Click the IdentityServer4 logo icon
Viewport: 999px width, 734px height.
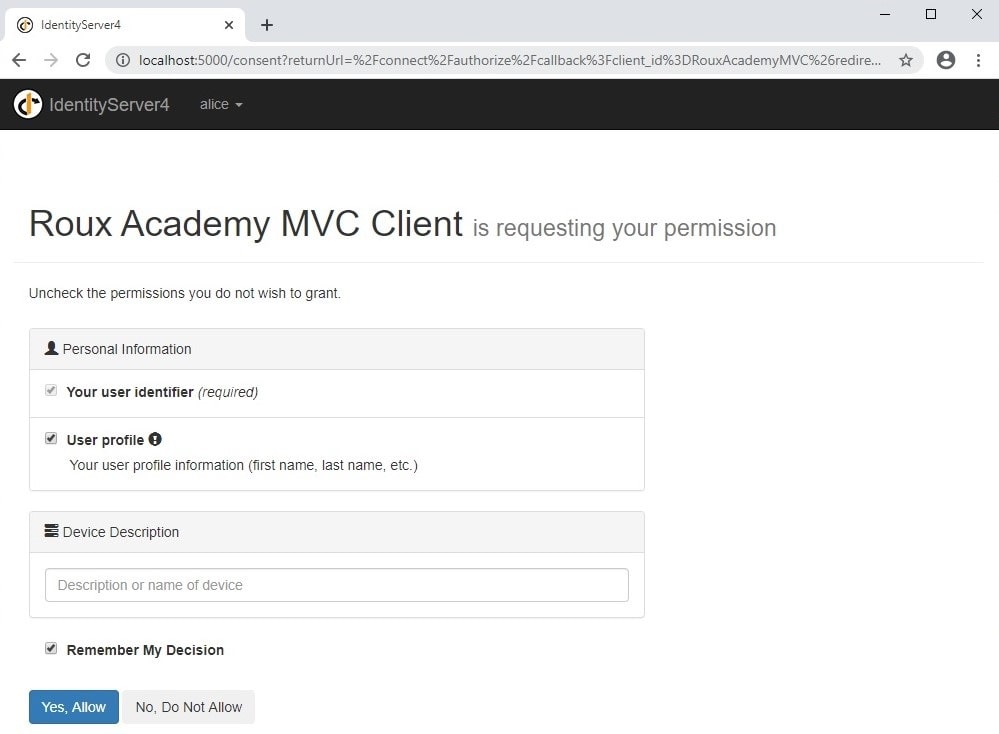pos(28,103)
